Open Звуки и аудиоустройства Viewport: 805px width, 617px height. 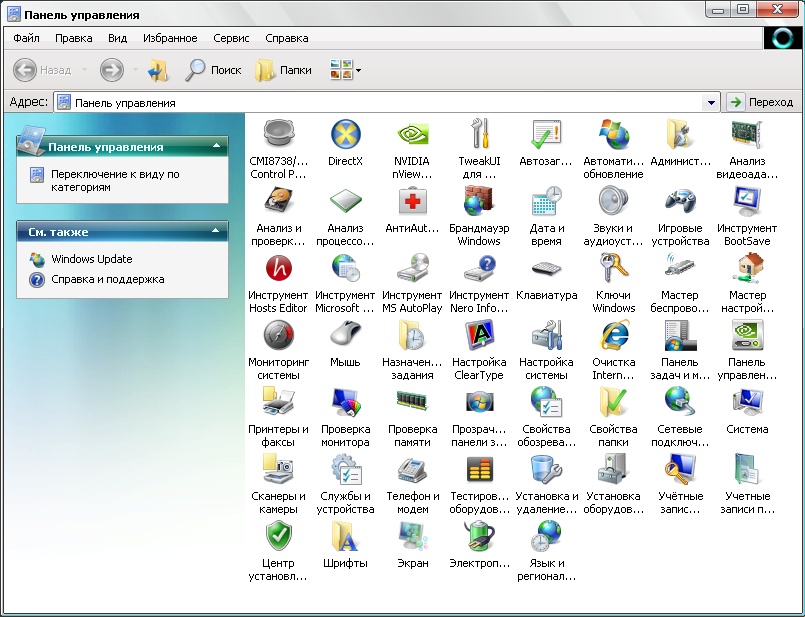(x=614, y=216)
